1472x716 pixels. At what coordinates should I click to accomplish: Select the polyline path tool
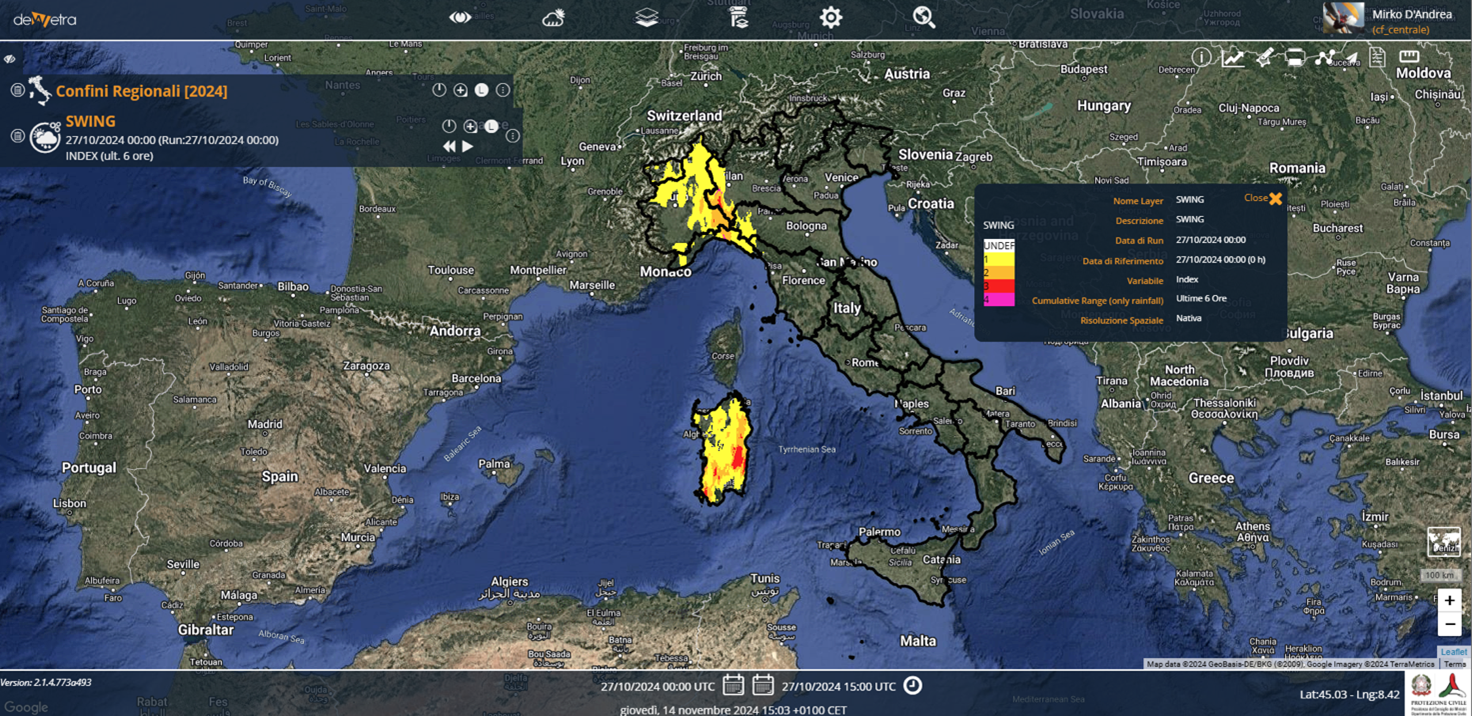[1325, 58]
